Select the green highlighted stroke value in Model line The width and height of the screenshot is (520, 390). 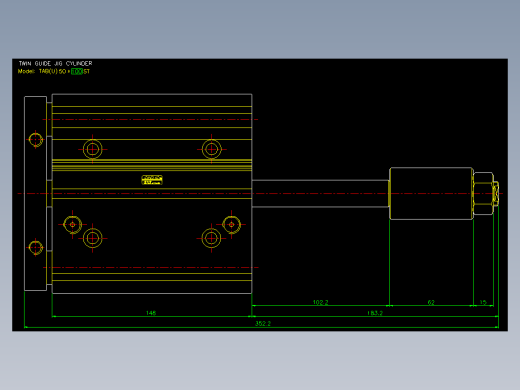[77, 71]
